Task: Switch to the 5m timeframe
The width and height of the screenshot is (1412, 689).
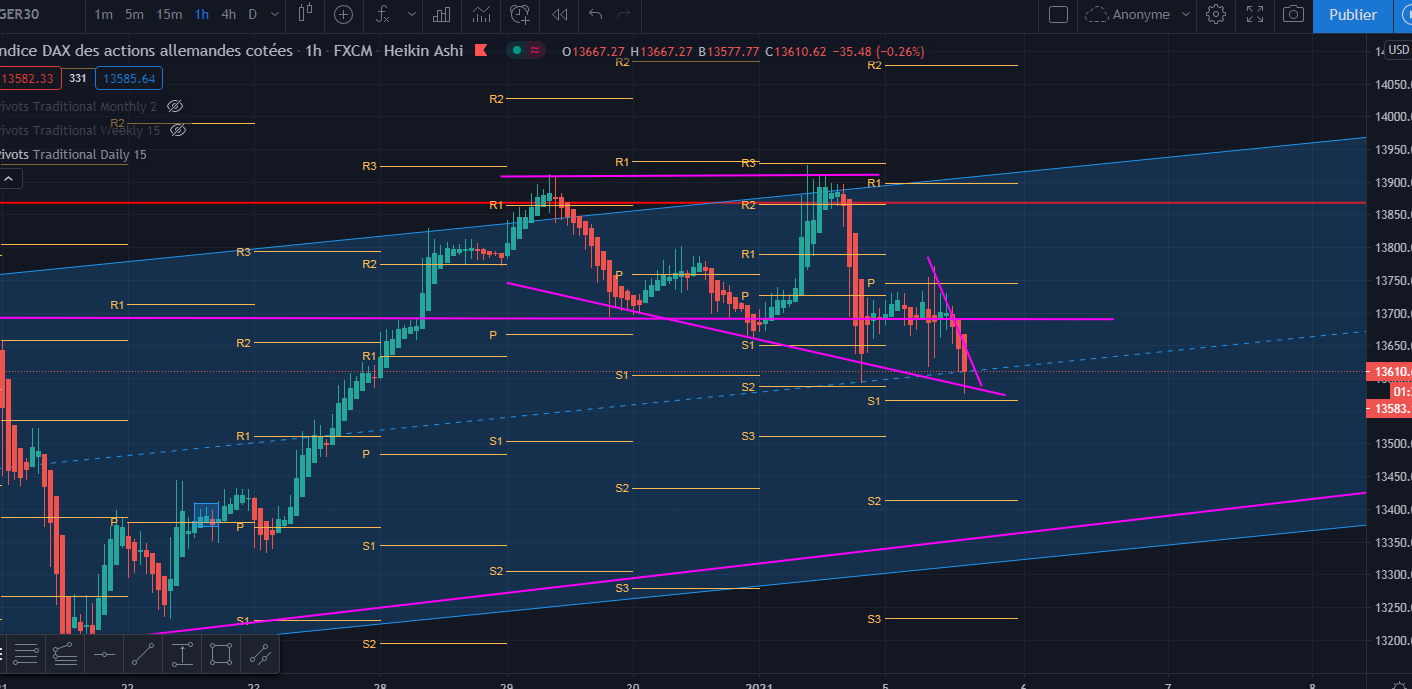Action: coord(135,14)
